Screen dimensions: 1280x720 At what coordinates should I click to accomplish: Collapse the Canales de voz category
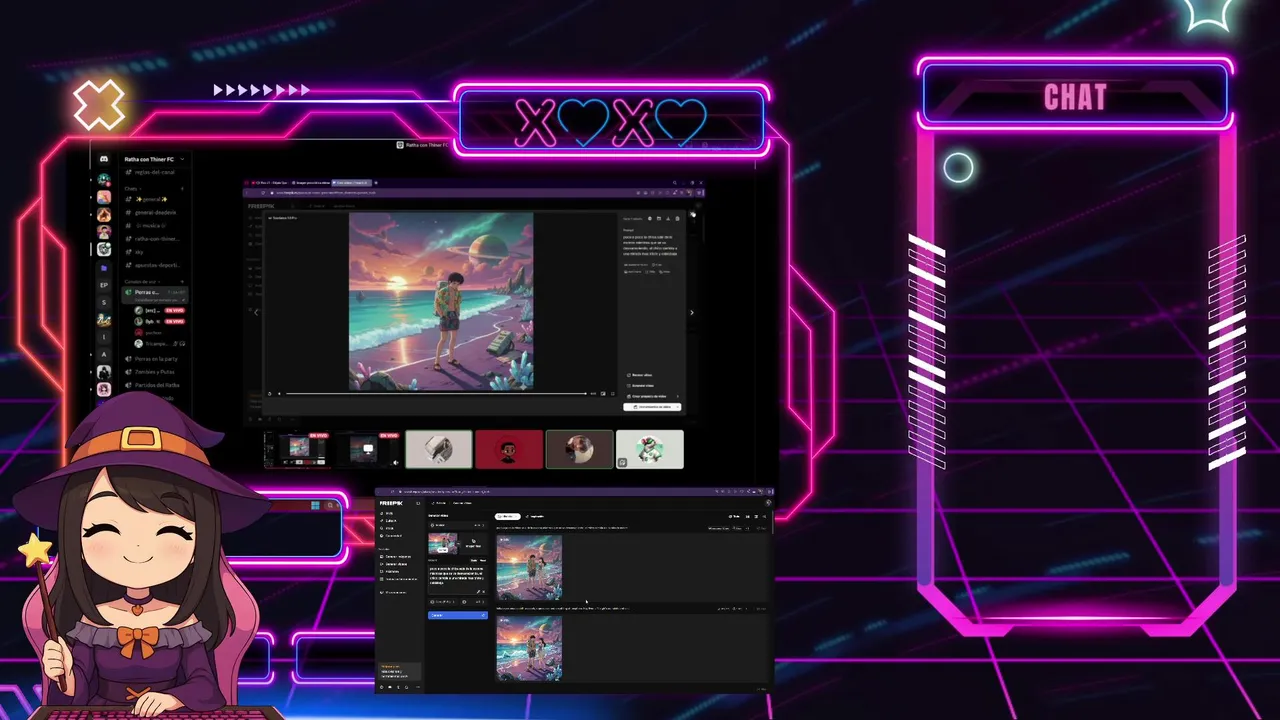tap(143, 282)
